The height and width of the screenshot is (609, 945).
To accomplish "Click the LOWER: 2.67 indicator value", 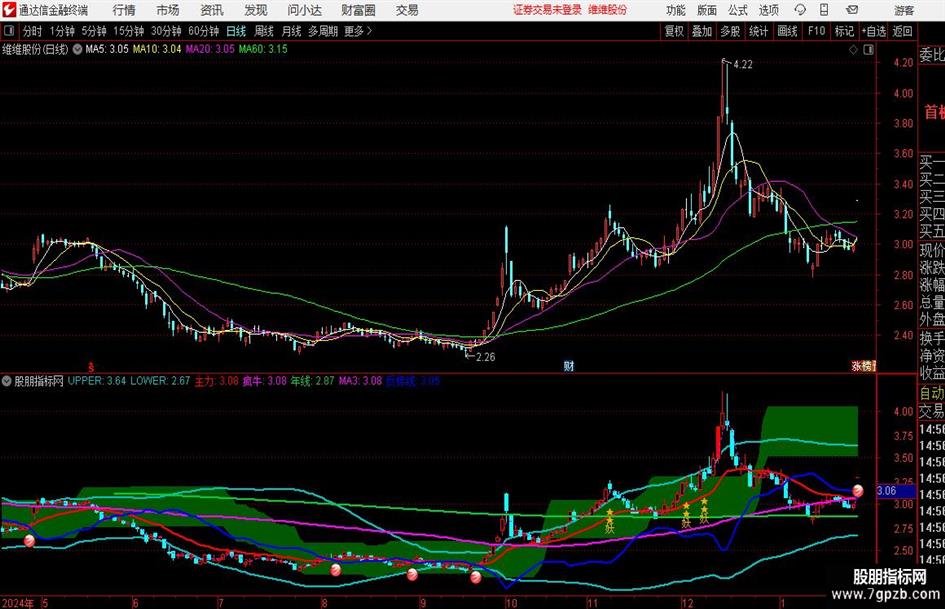I will click(160, 381).
